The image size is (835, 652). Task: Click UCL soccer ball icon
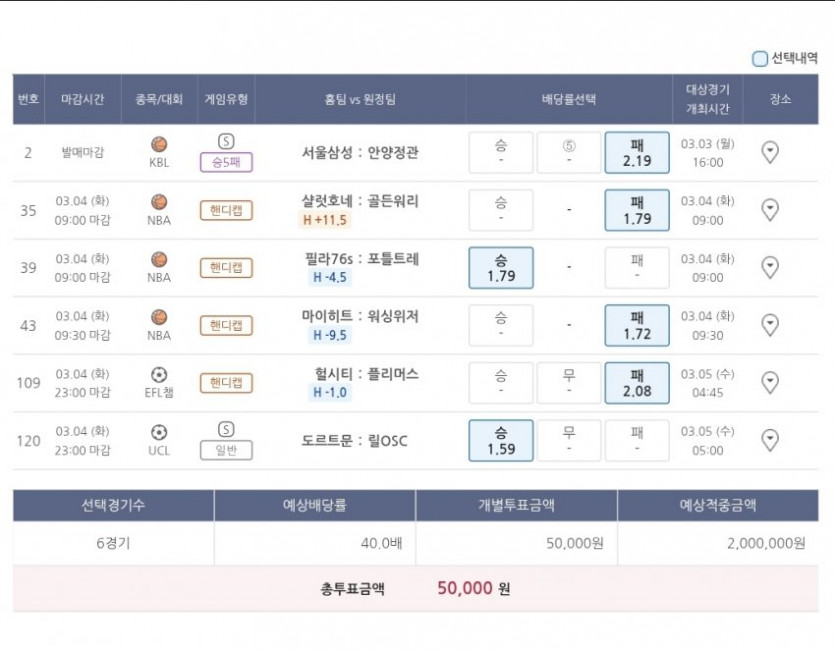(x=159, y=432)
